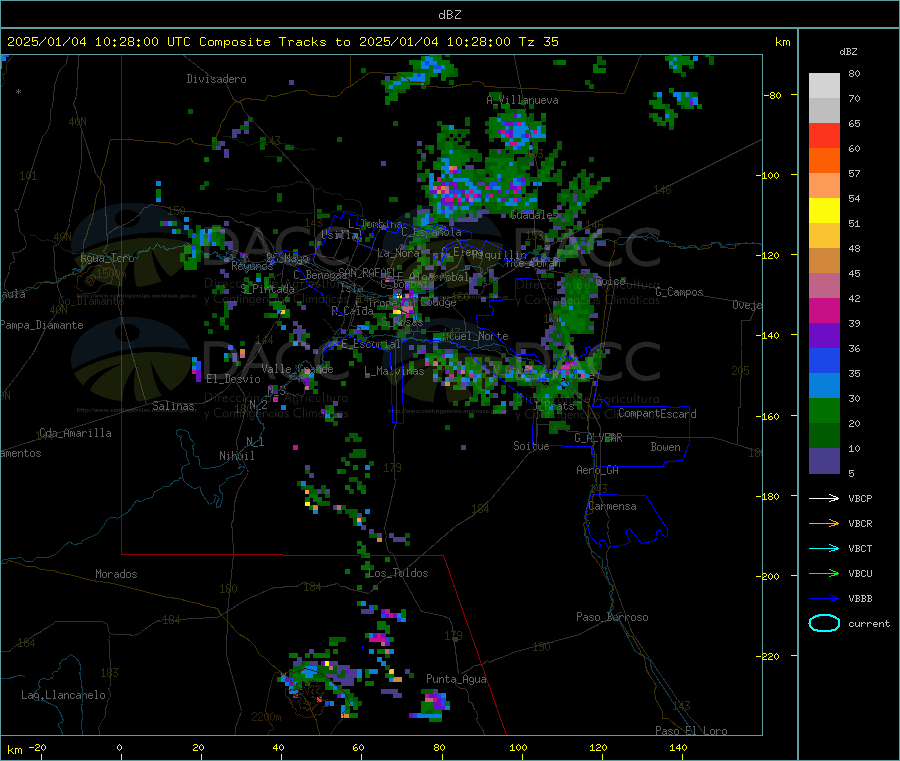This screenshot has width=900, height=761.
Task: Select the slate purple 10–5 dBZ swatch
Action: 824,460
